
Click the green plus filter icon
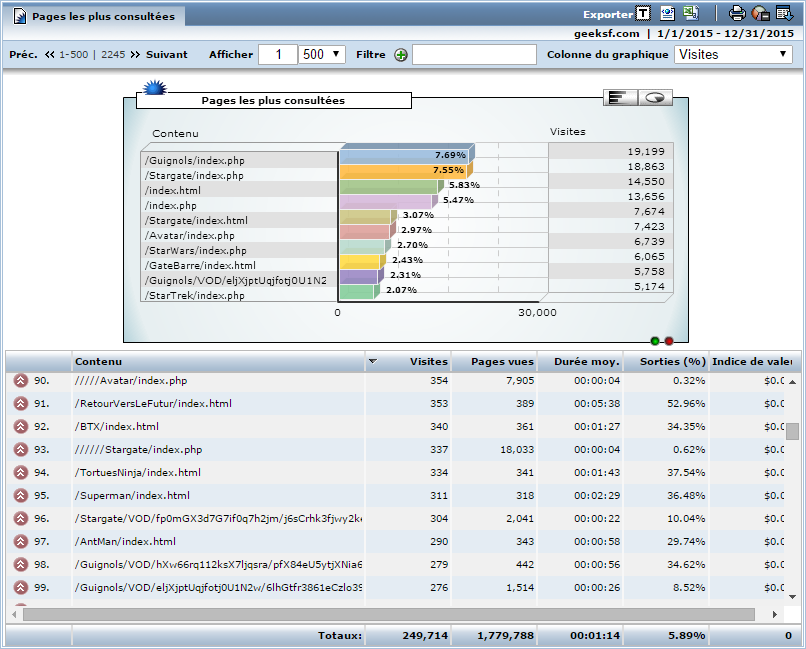pyautogui.click(x=401, y=55)
